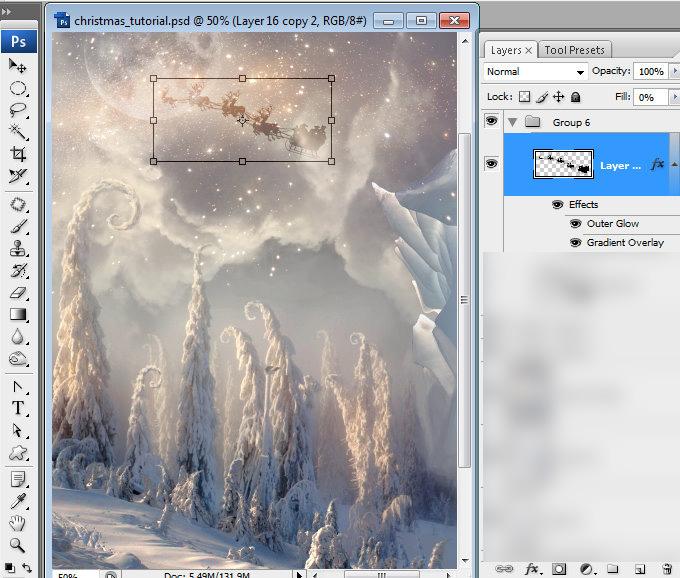Select the Layer 16 copy 2 thumbnail

[563, 164]
